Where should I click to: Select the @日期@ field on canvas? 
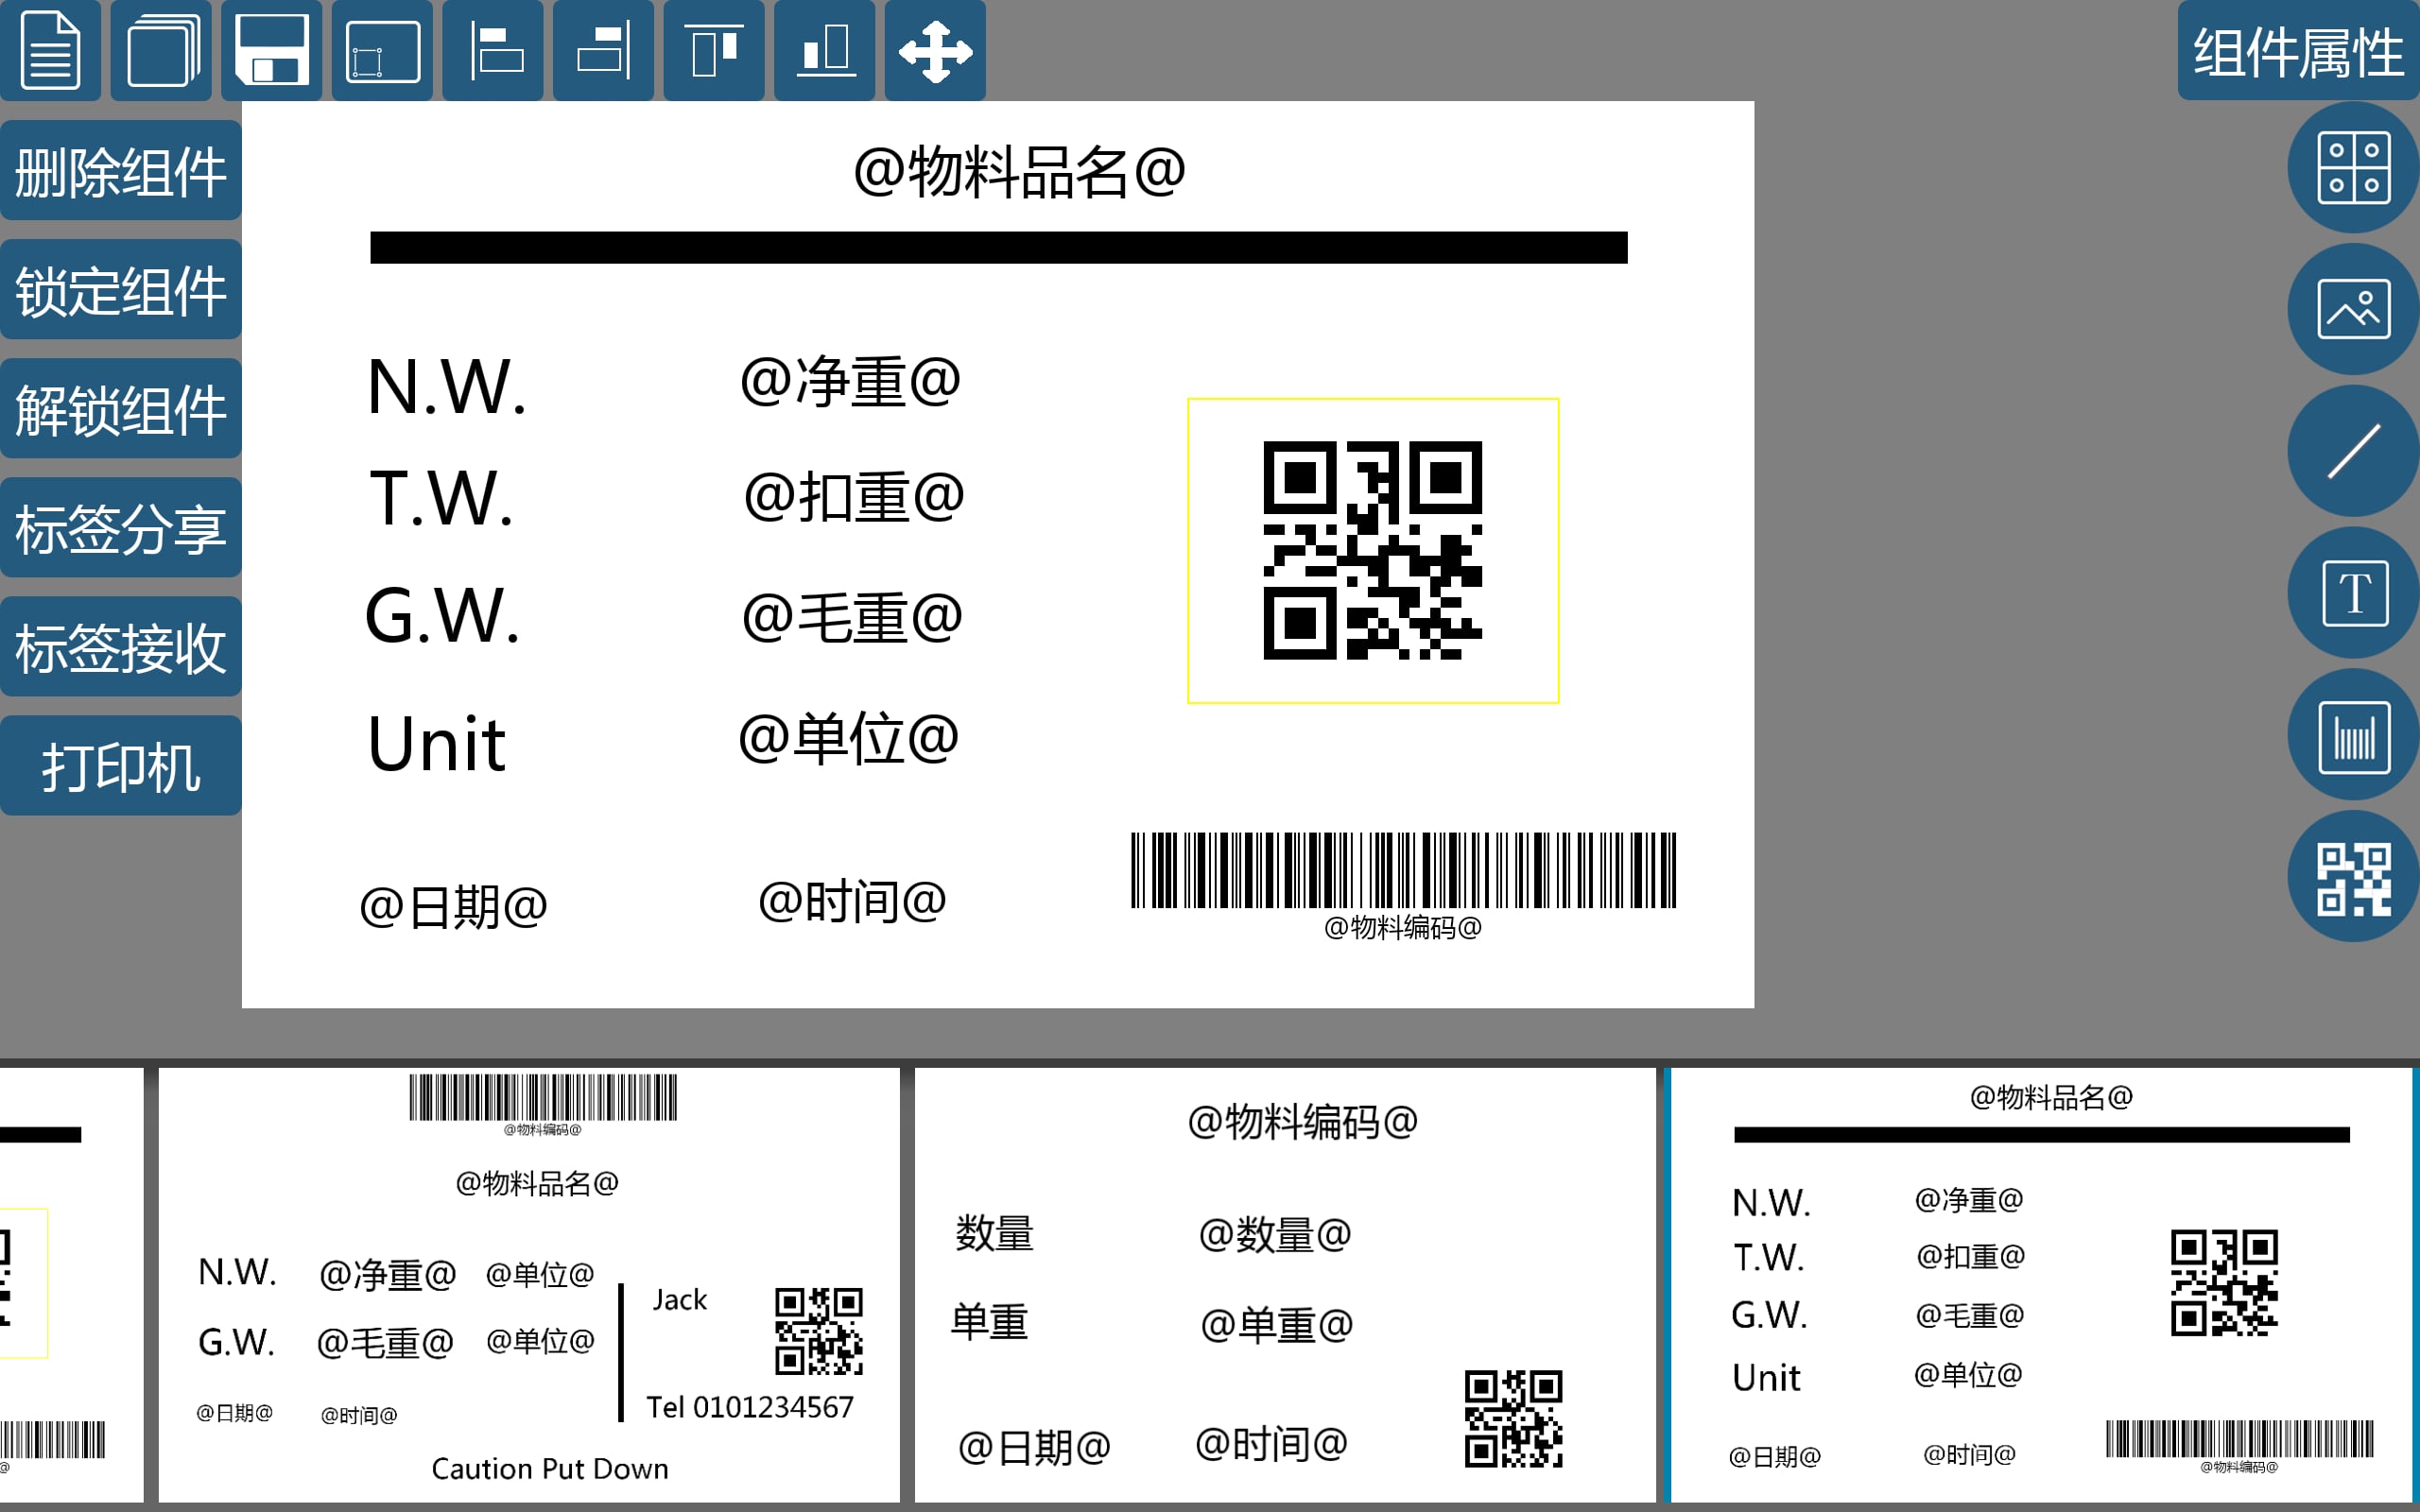(453, 907)
